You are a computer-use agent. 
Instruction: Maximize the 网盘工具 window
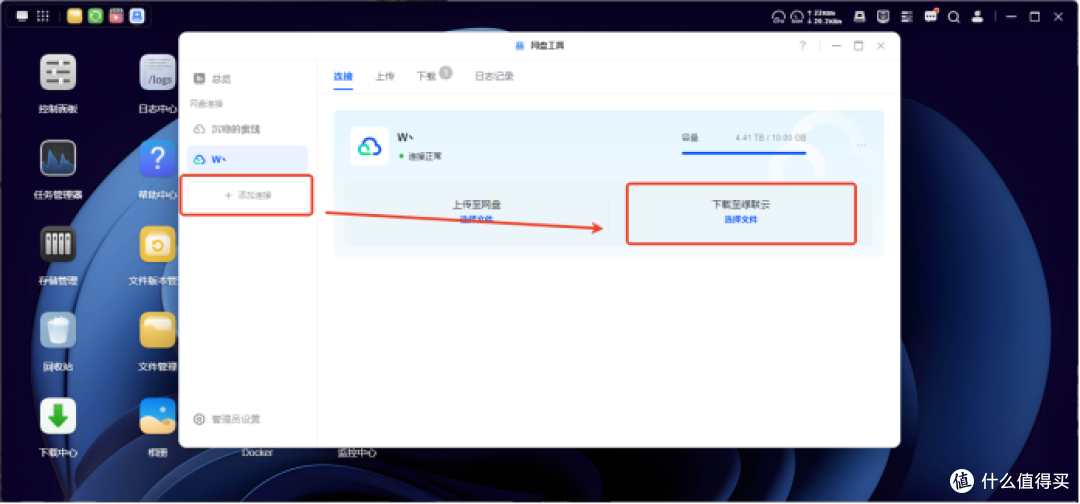tap(858, 46)
